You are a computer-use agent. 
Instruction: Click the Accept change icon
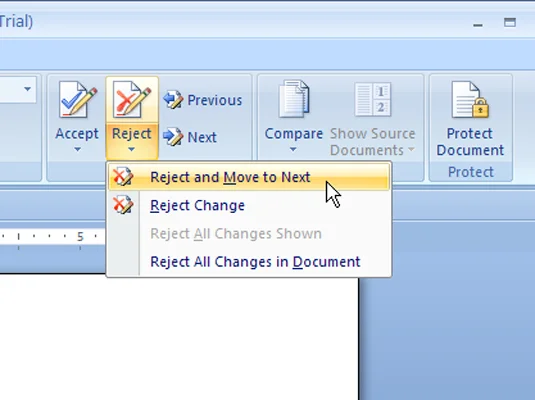[x=78, y=99]
